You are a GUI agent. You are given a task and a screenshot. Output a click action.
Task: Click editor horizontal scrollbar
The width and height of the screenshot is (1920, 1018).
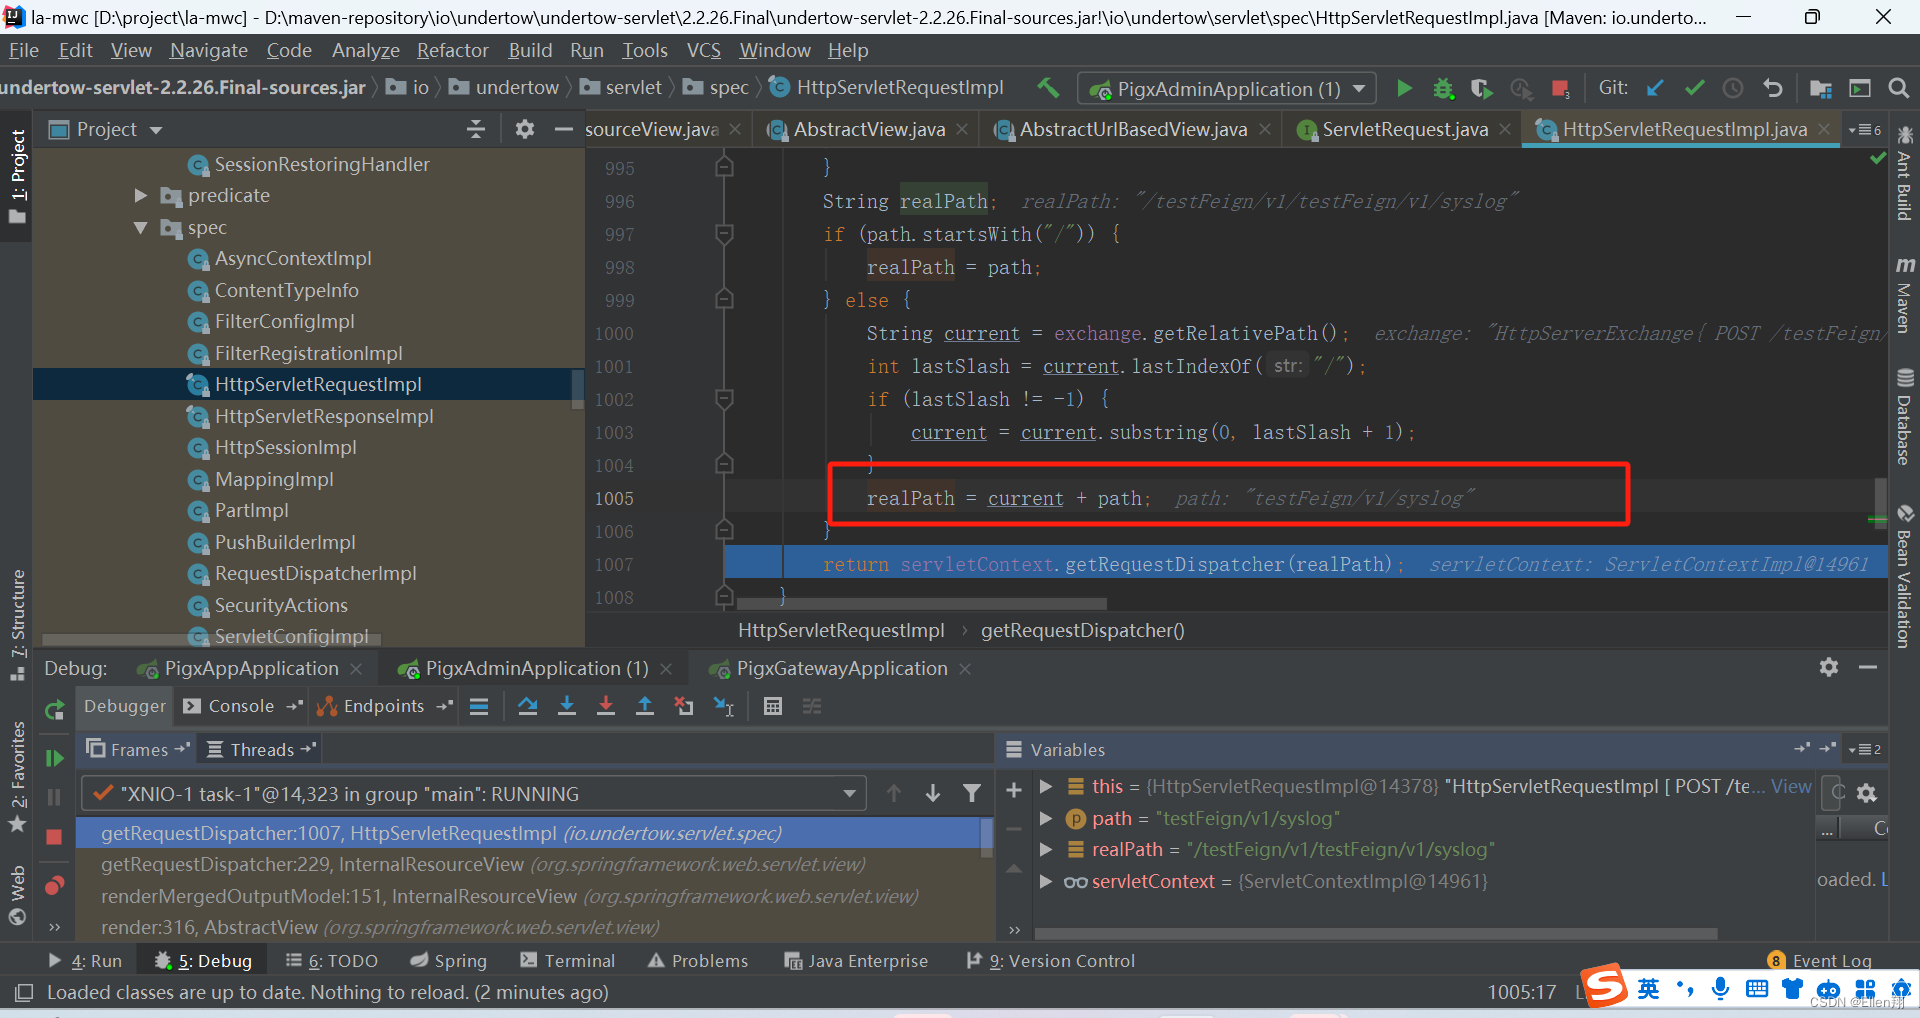point(921,604)
